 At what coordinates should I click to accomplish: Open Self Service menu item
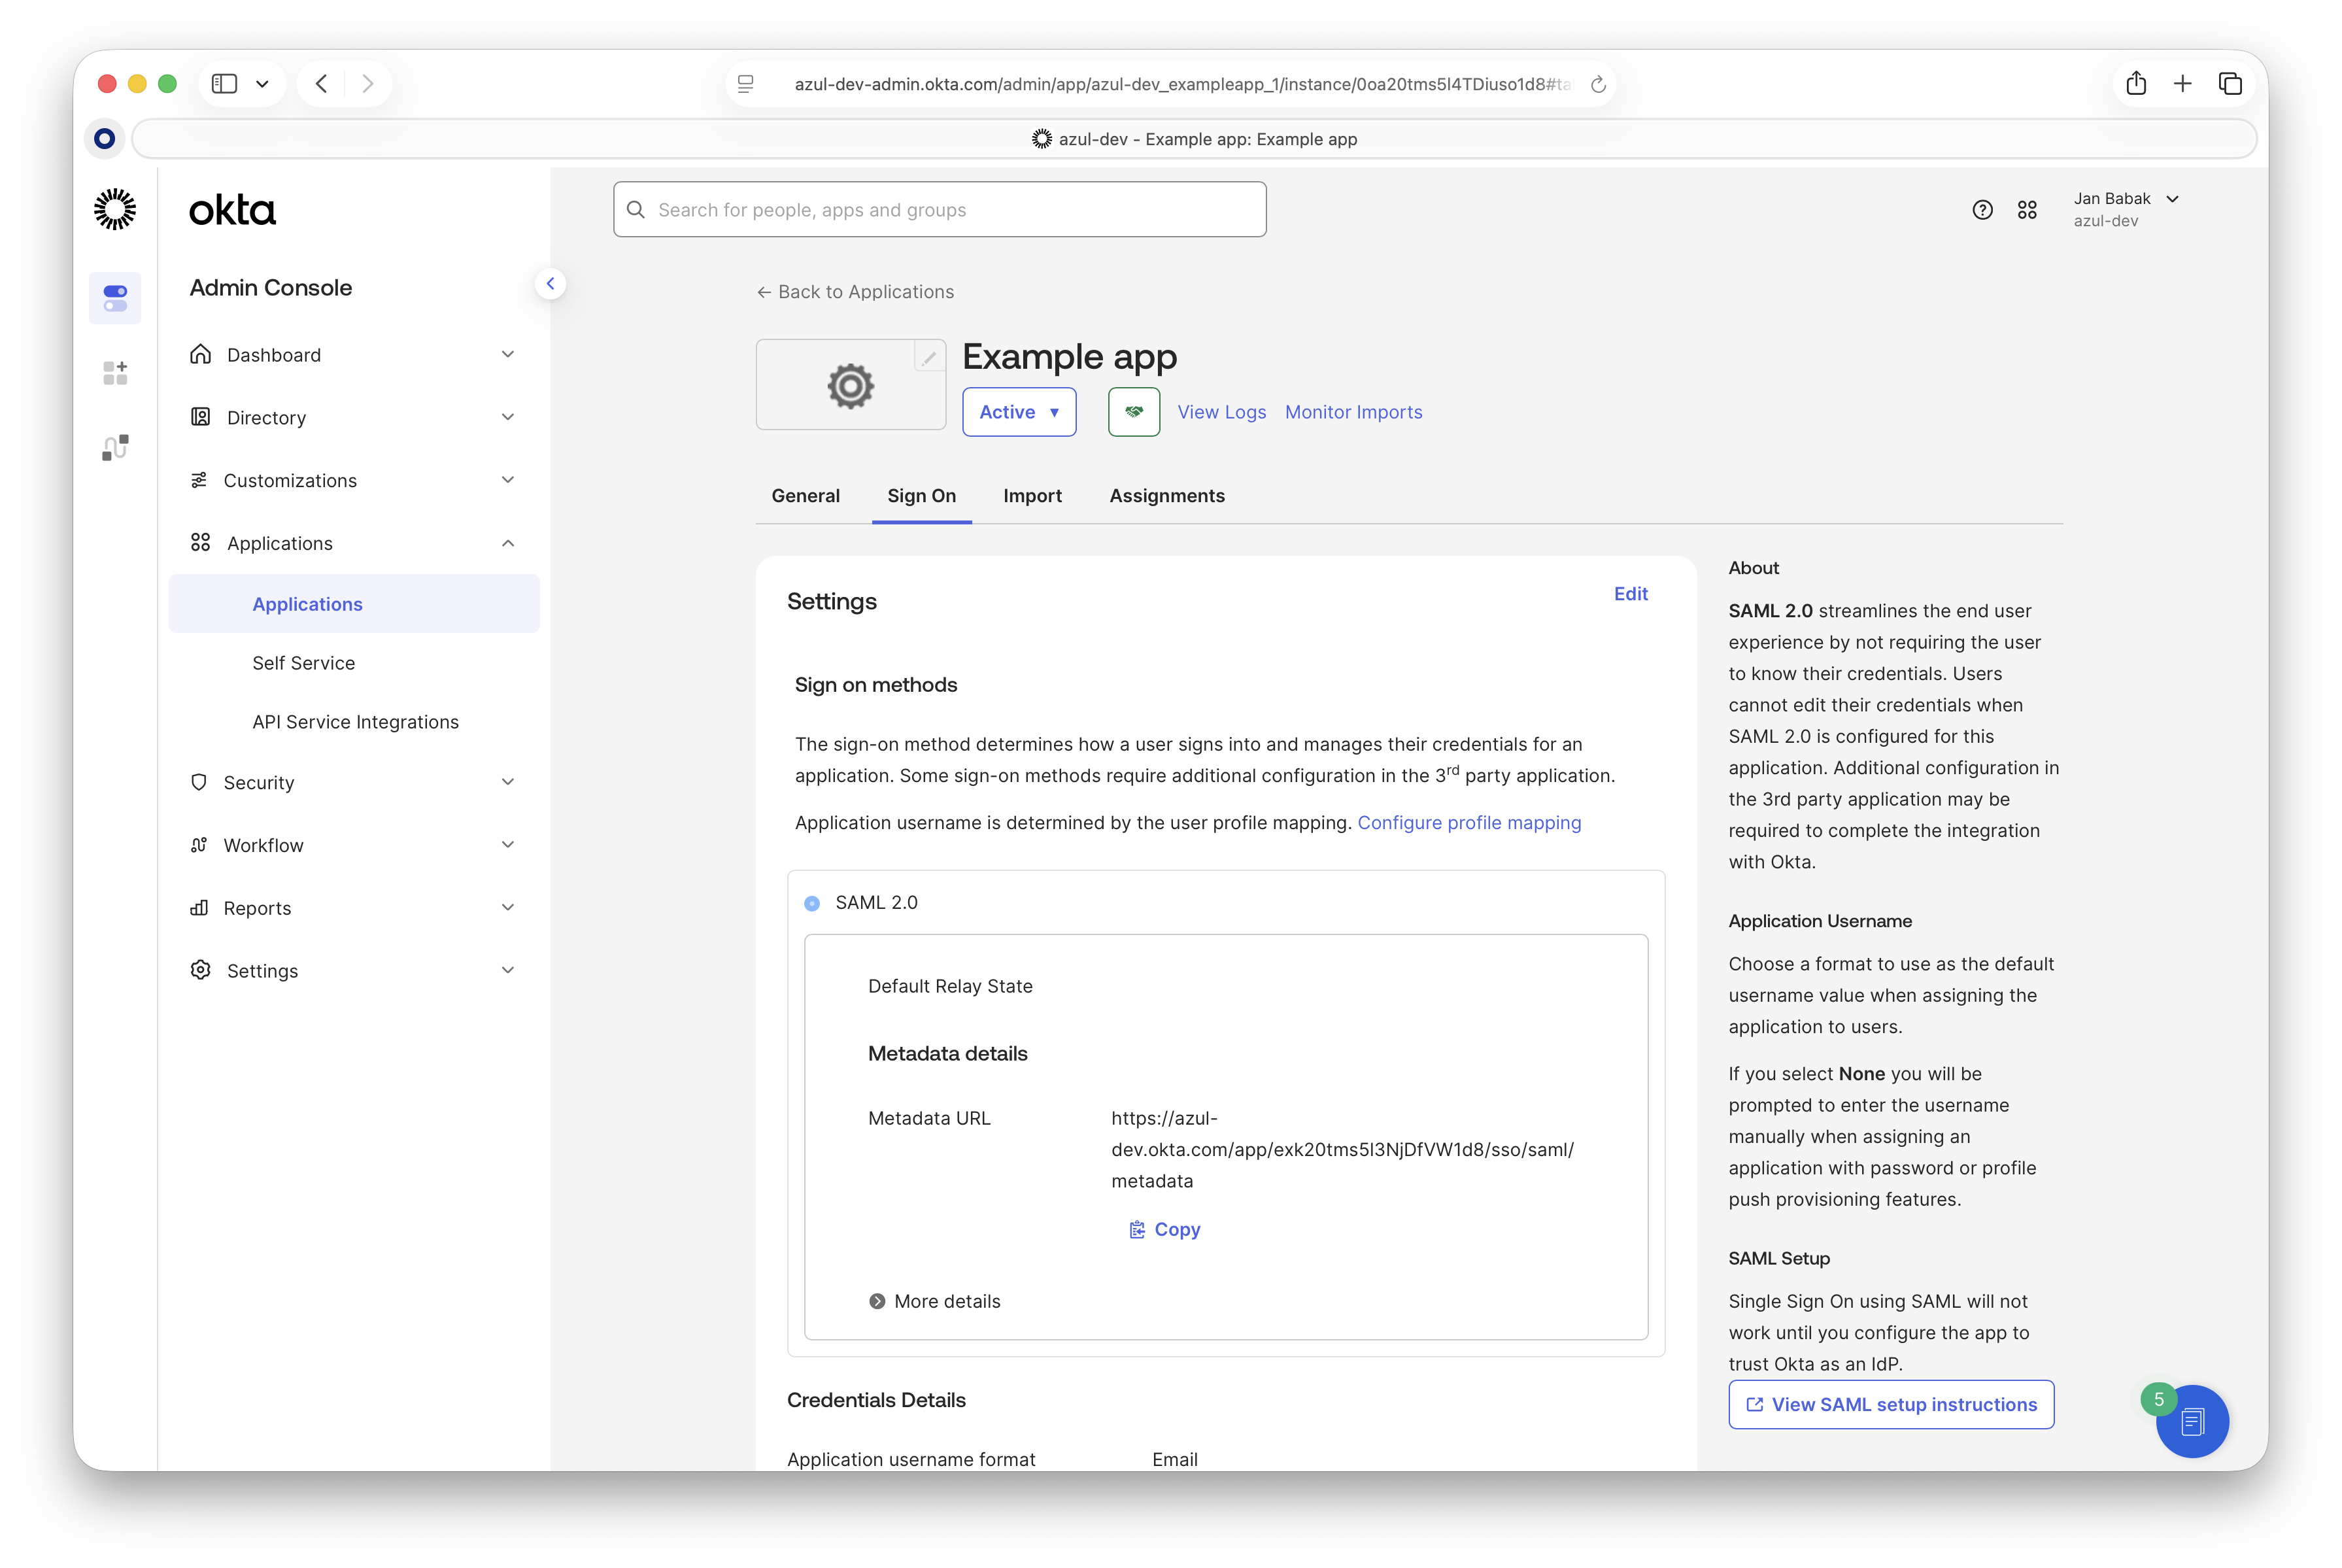(304, 663)
